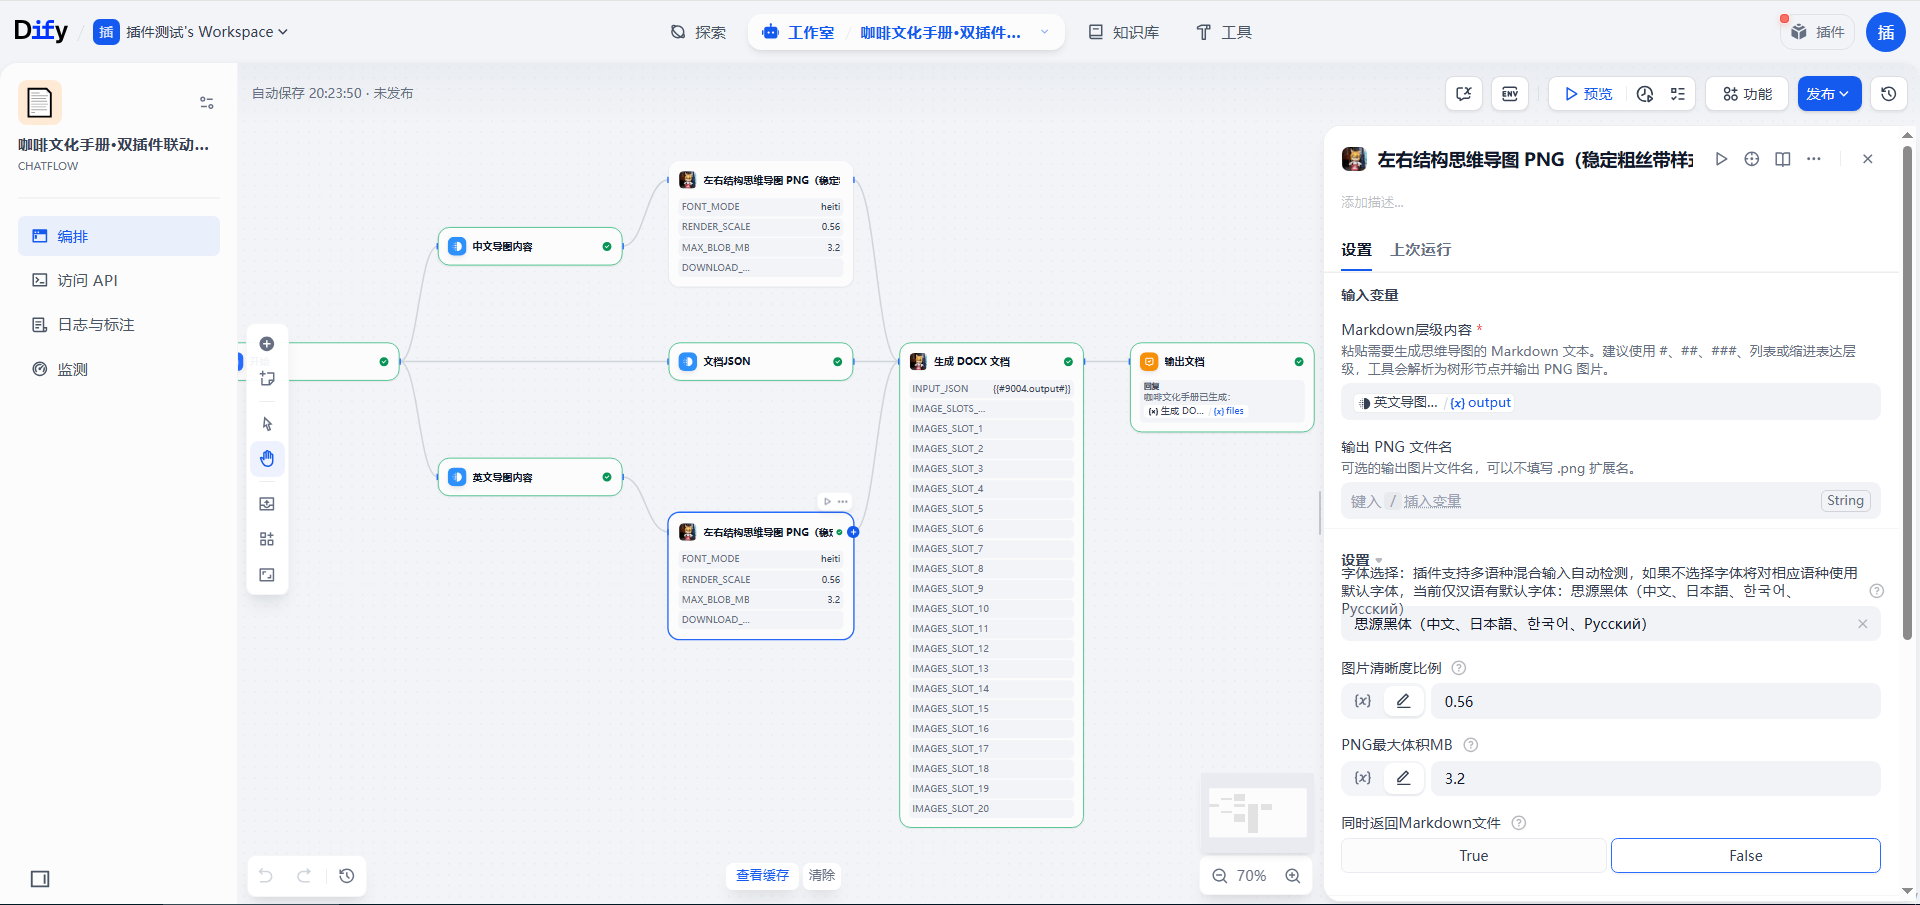Viewport: 1920px width, 905px height.
Task: Click the locate node crosshair icon
Action: 1752,159
